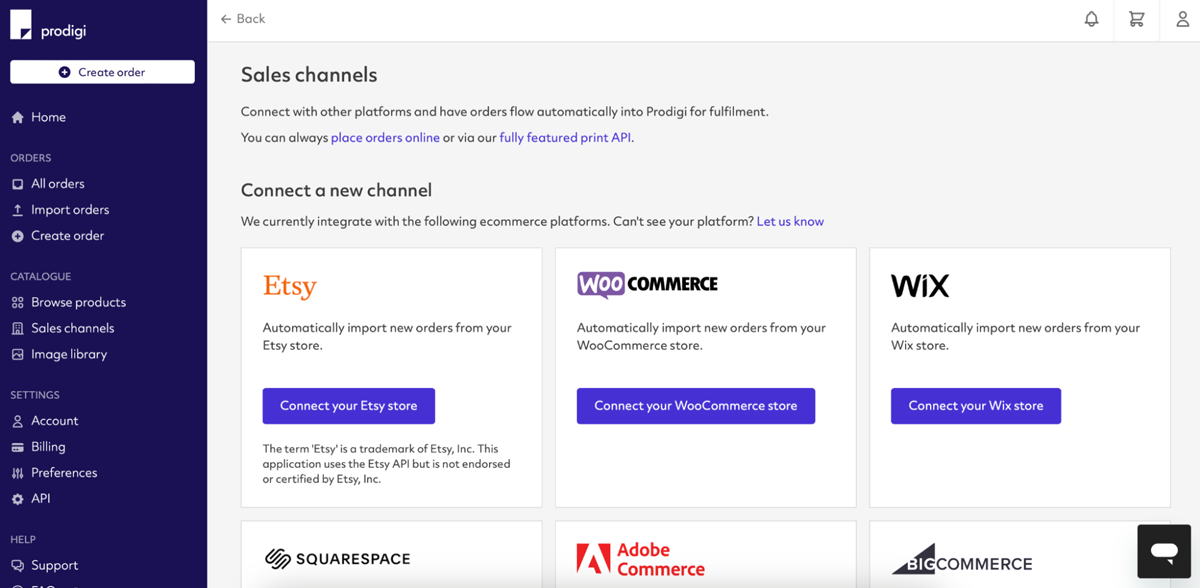The width and height of the screenshot is (1200, 588).
Task: Open the notifications bell icon
Action: click(1091, 19)
